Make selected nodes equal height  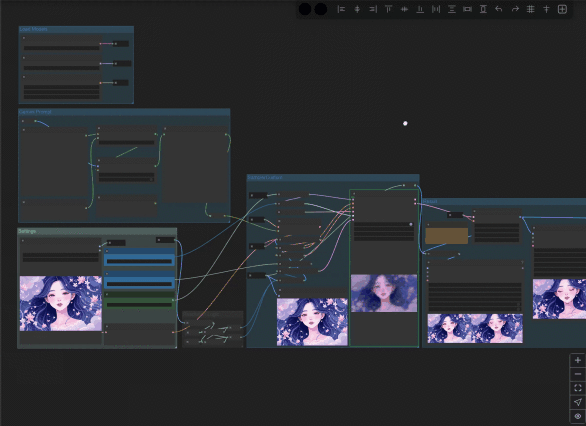483,9
